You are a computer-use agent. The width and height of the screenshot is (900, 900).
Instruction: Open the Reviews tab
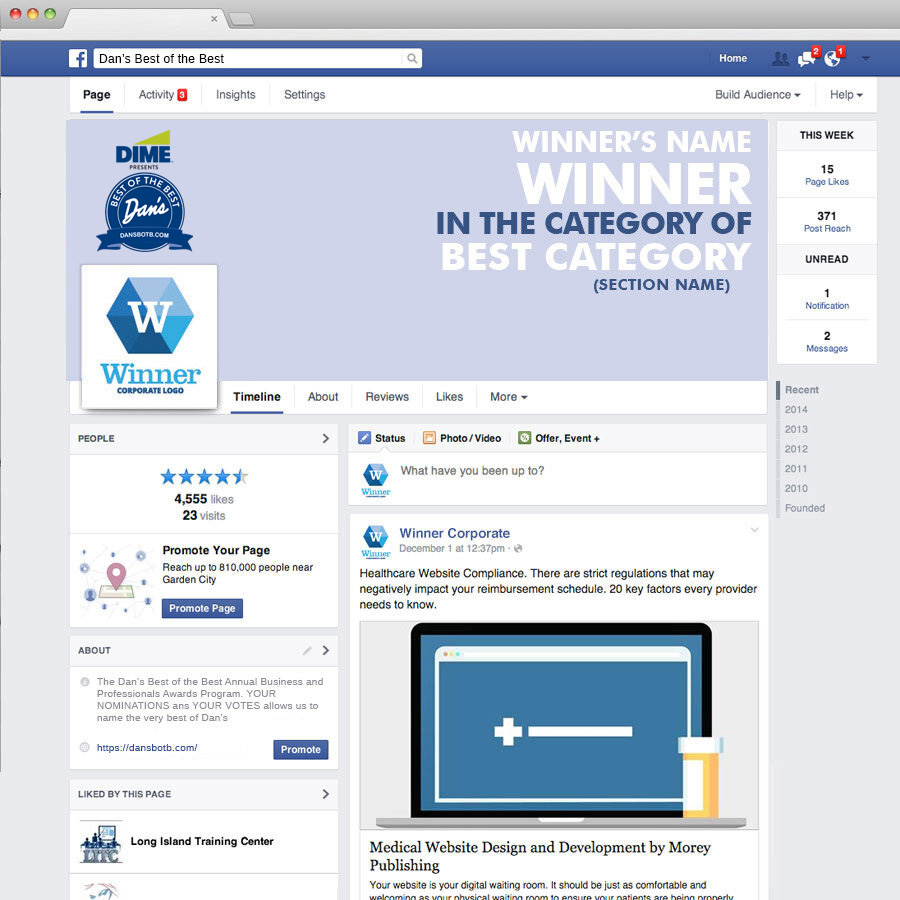[387, 397]
